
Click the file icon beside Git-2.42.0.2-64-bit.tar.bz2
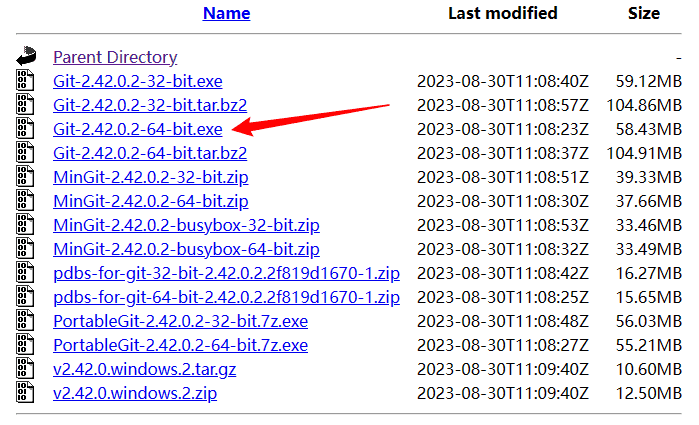25,153
